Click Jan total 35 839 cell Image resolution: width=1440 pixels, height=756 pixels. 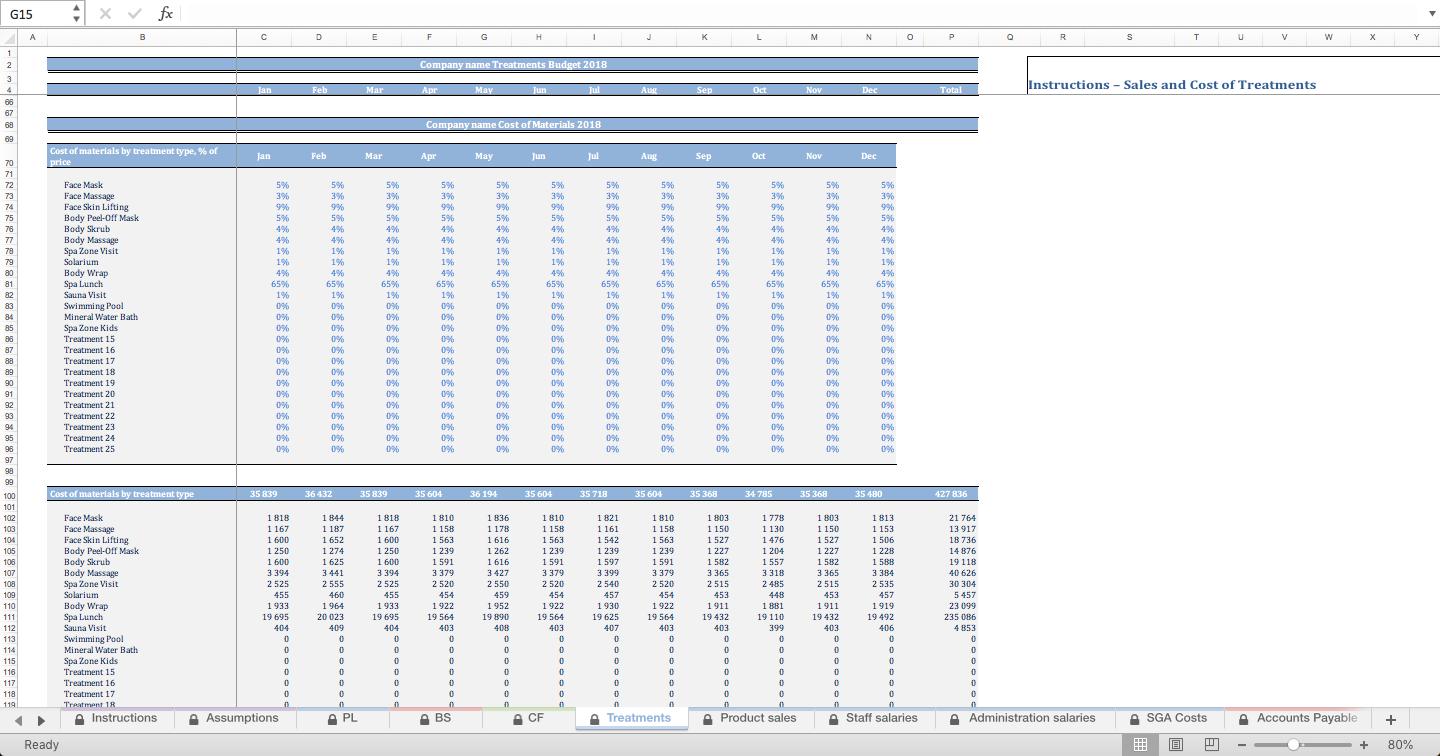point(264,494)
